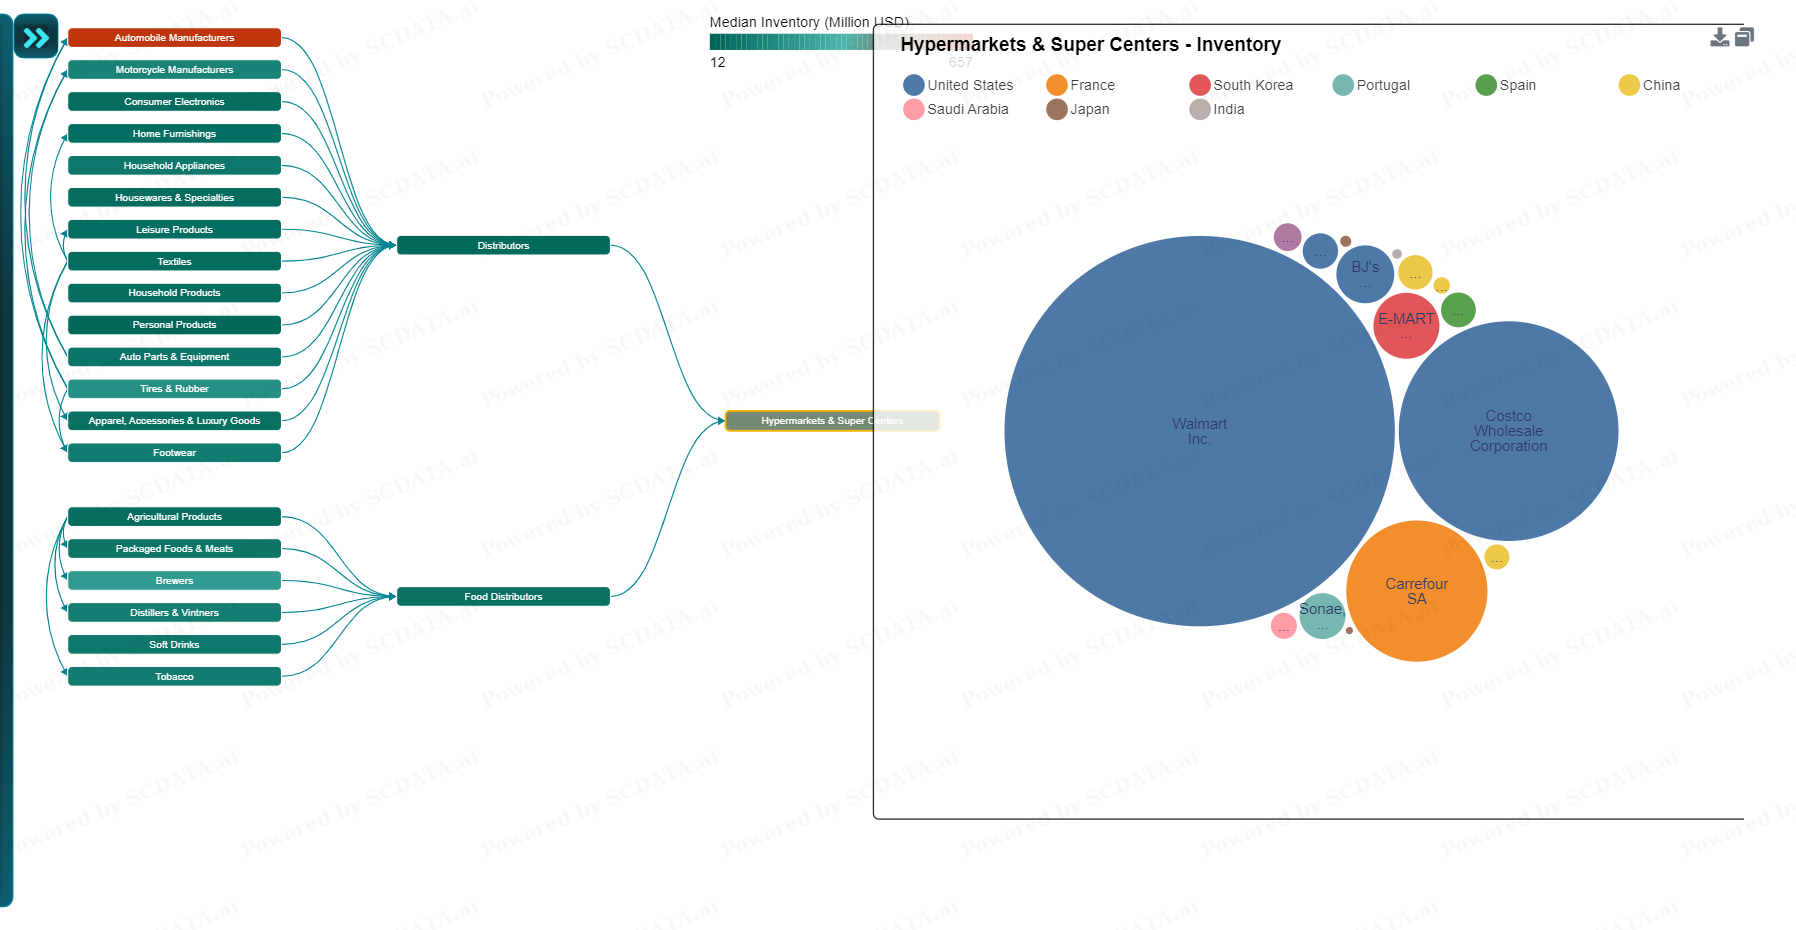Image resolution: width=1796 pixels, height=930 pixels.
Task: Toggle Saudi Arabia legend entry
Action: tap(956, 109)
